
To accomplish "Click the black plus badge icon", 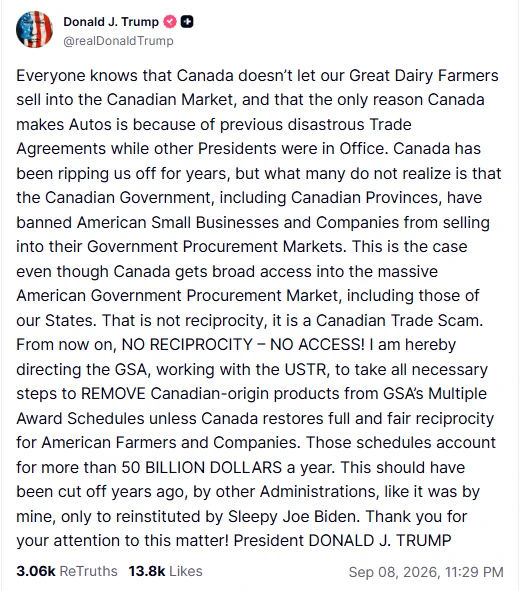I will [x=187, y=22].
